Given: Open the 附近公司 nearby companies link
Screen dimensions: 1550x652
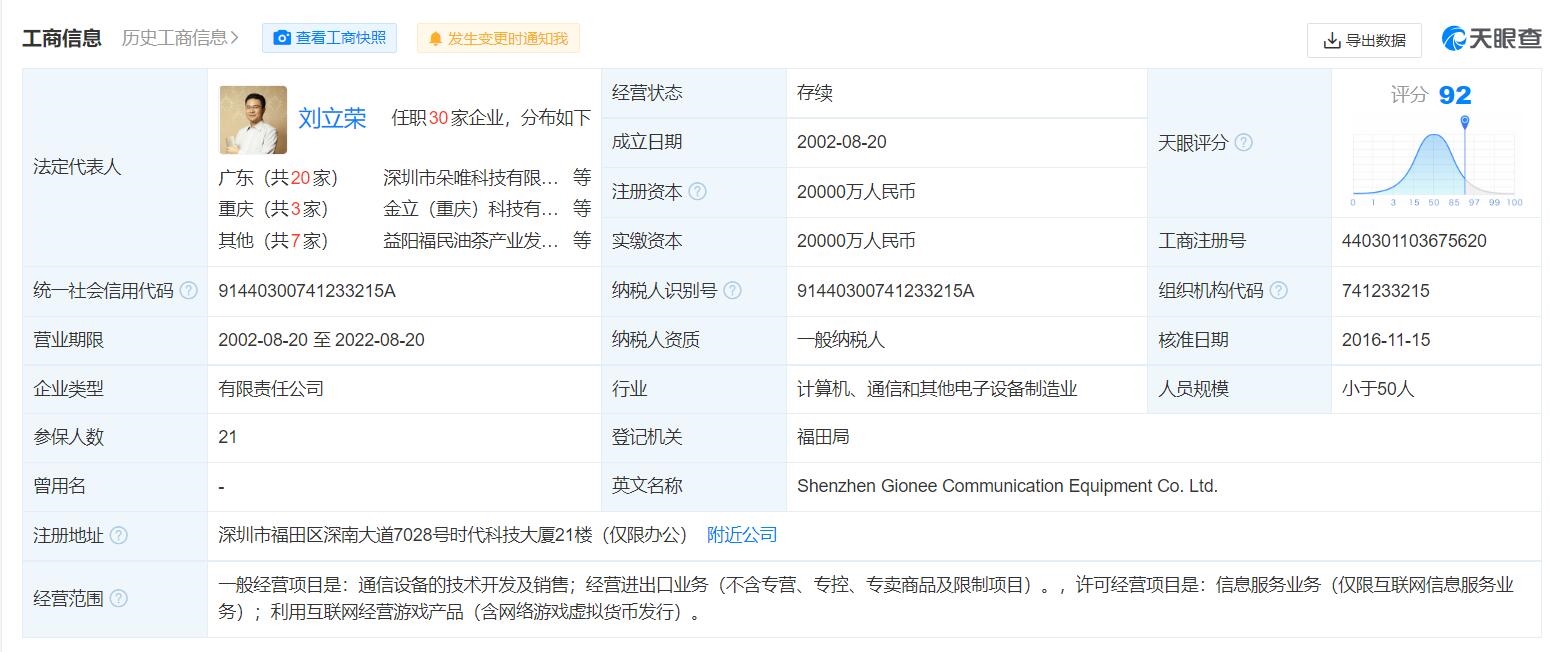Looking at the screenshot, I should 742,535.
